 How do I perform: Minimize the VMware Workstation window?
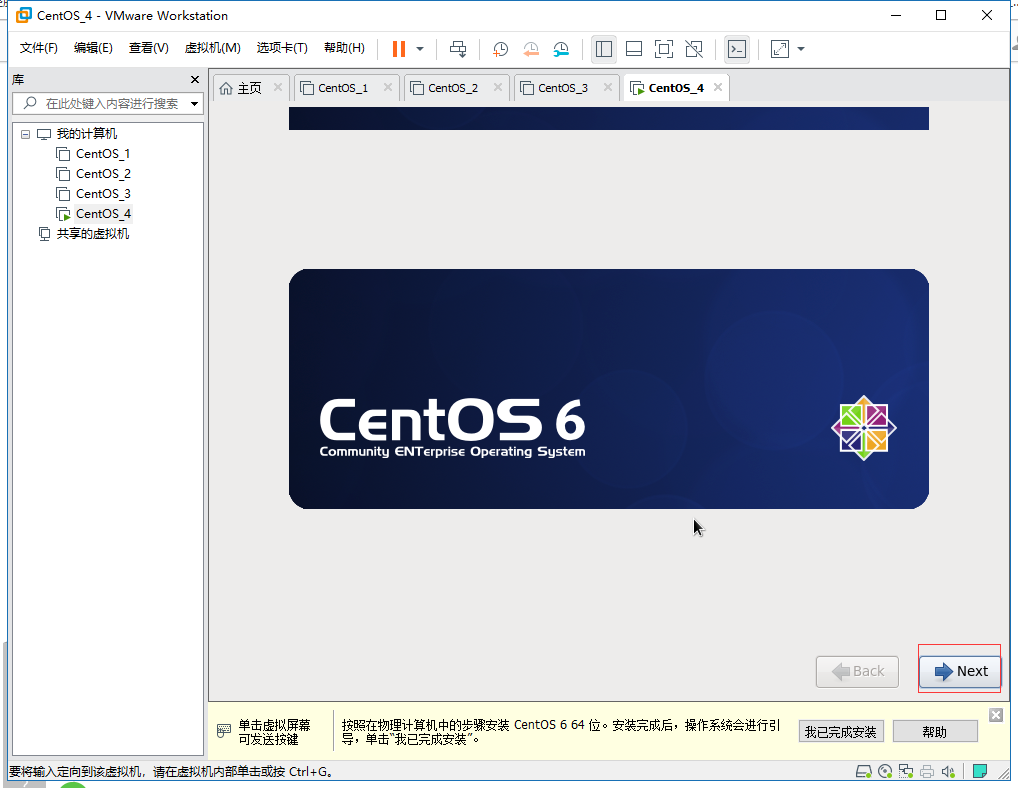(x=896, y=15)
